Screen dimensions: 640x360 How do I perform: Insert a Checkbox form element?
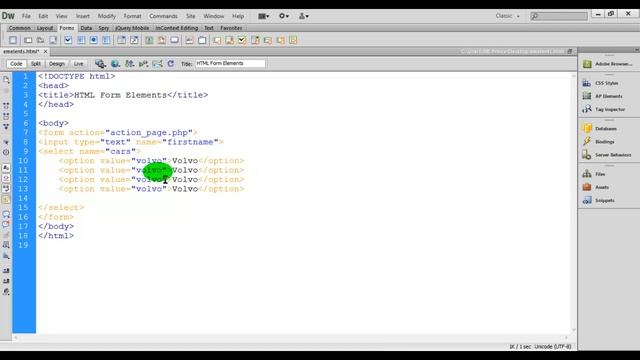point(68,40)
